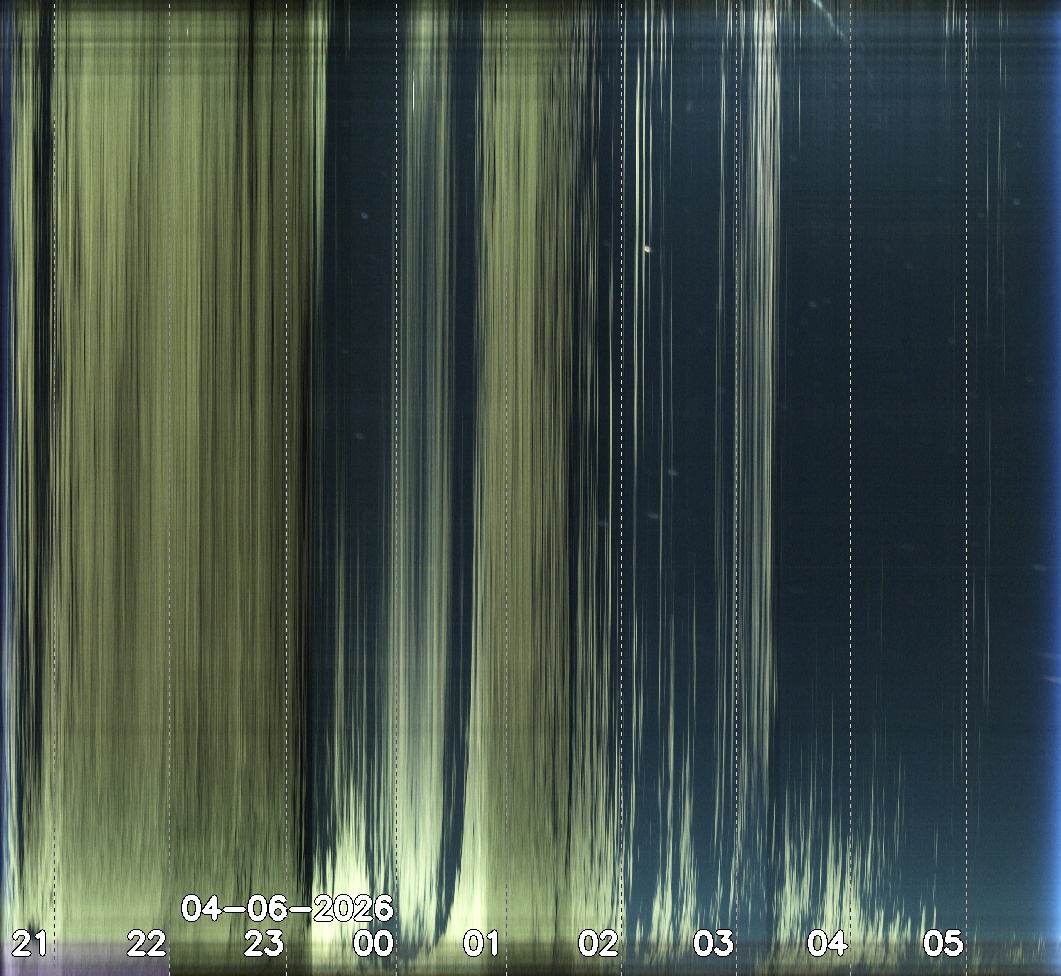This screenshot has height=976, width=1061.
Task: Click the bright white dot in the sky
Action: click(x=647, y=249)
